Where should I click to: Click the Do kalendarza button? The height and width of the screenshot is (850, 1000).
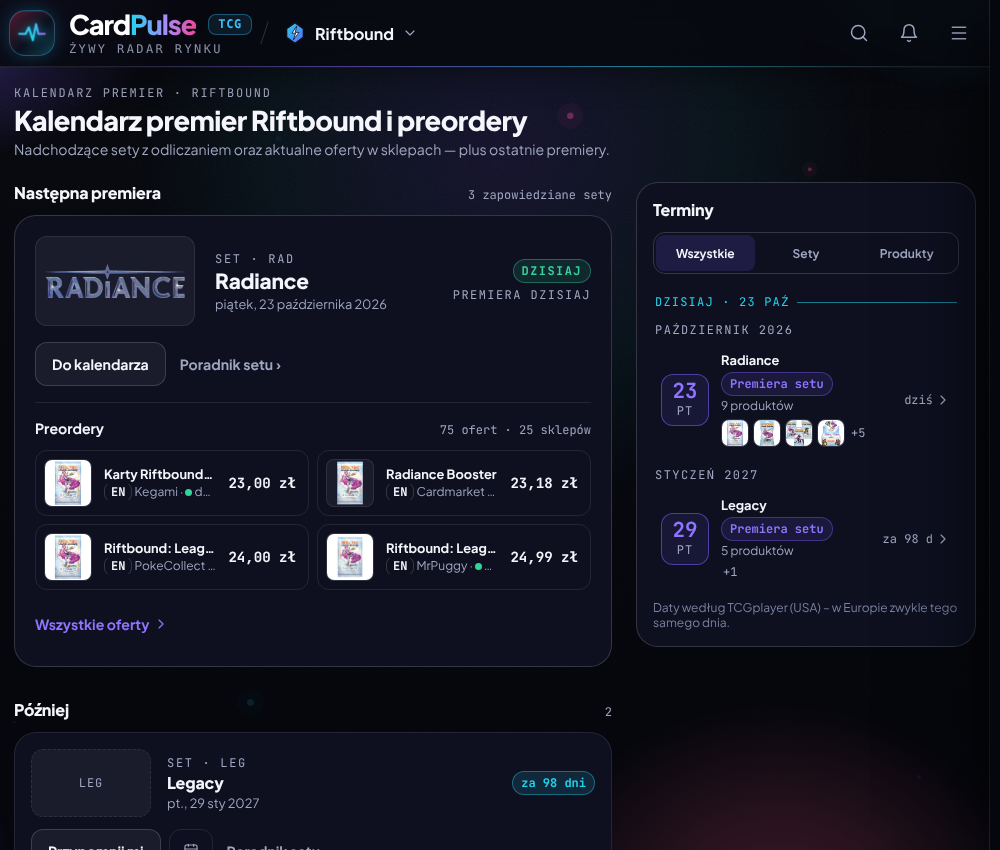tap(100, 364)
